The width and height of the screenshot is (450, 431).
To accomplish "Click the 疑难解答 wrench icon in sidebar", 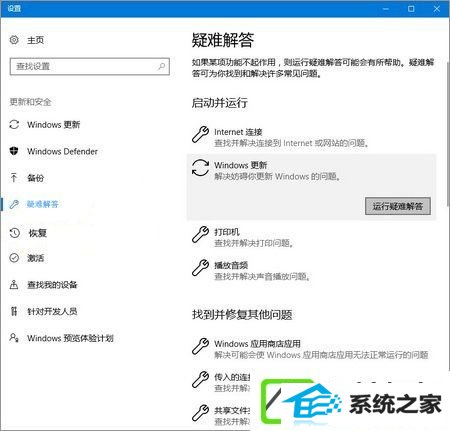I will click(x=14, y=204).
